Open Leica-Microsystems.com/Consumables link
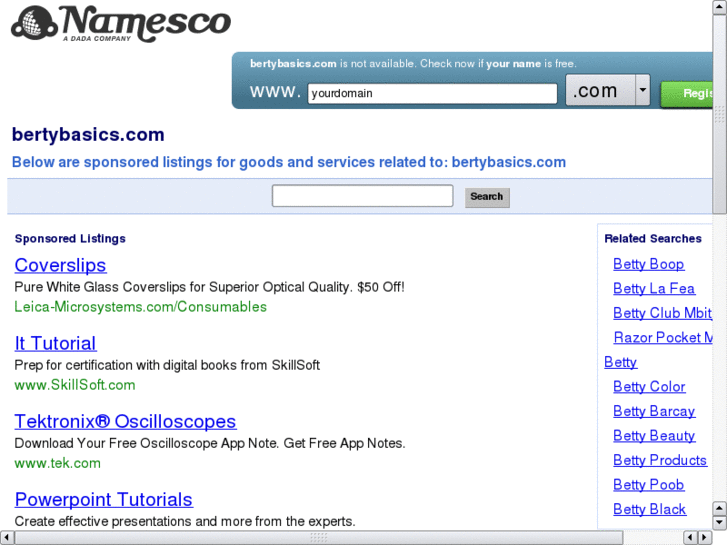727x545 pixels. (x=140, y=307)
